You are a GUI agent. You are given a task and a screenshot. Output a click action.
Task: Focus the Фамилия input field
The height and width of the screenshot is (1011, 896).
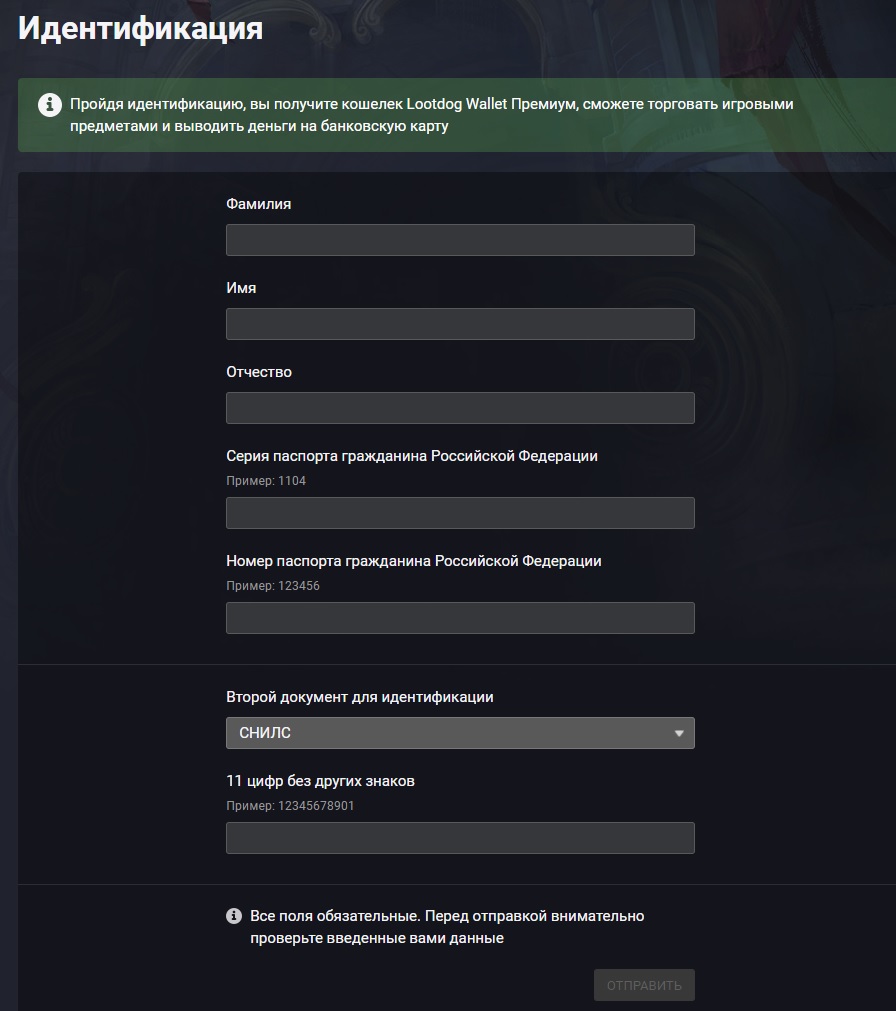click(460, 240)
